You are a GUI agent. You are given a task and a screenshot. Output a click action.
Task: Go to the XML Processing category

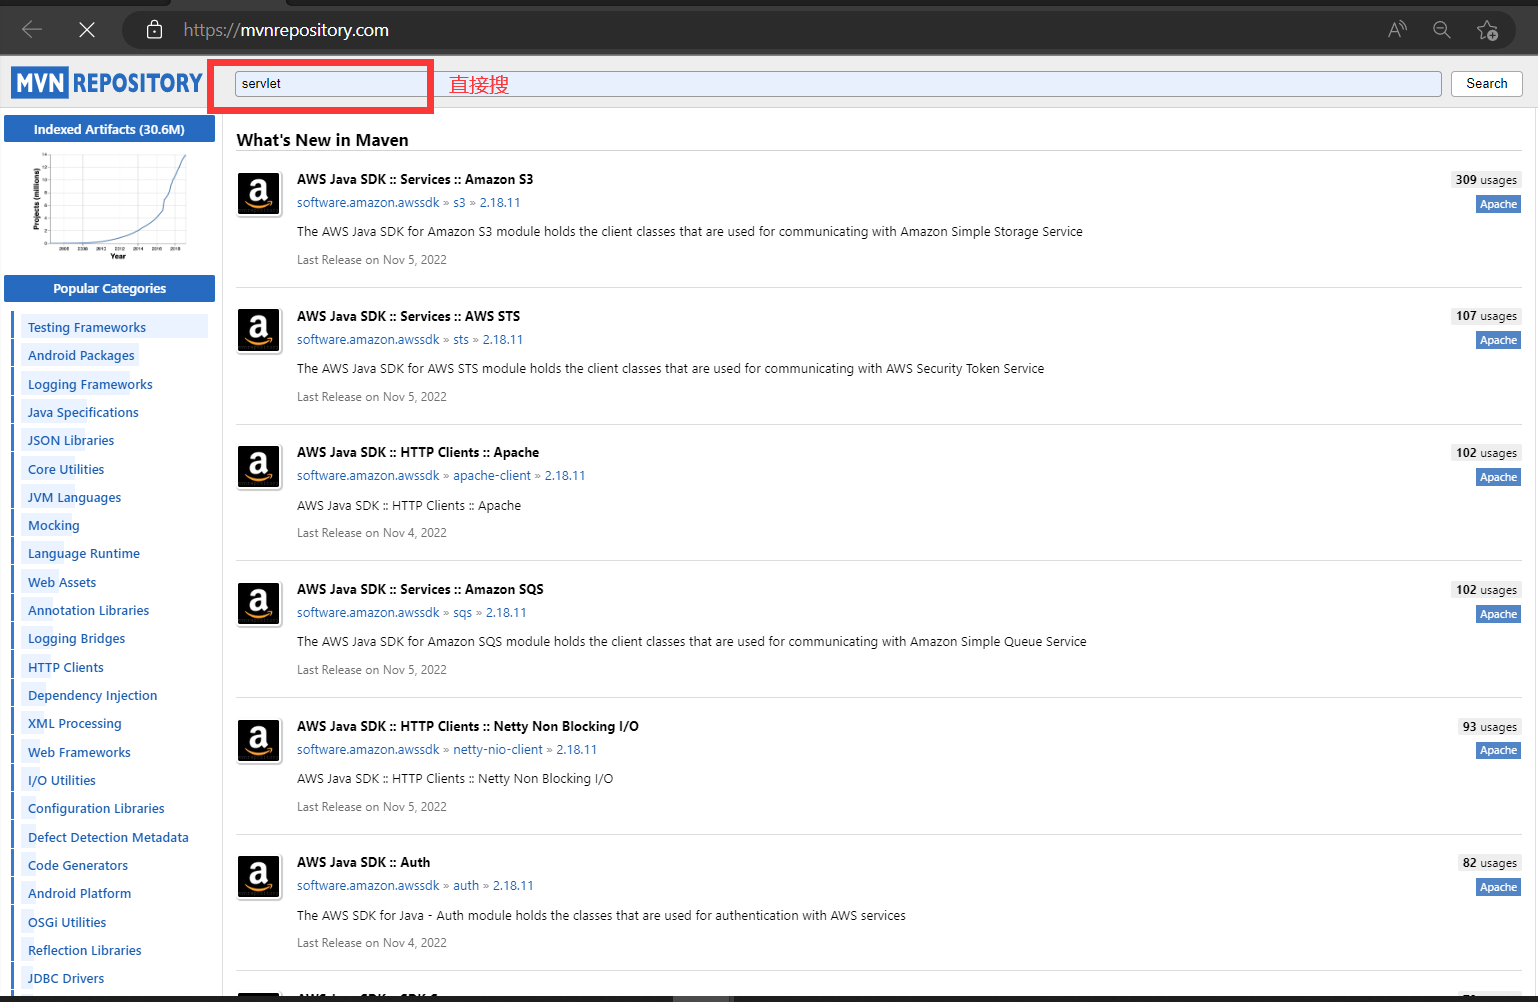75,723
